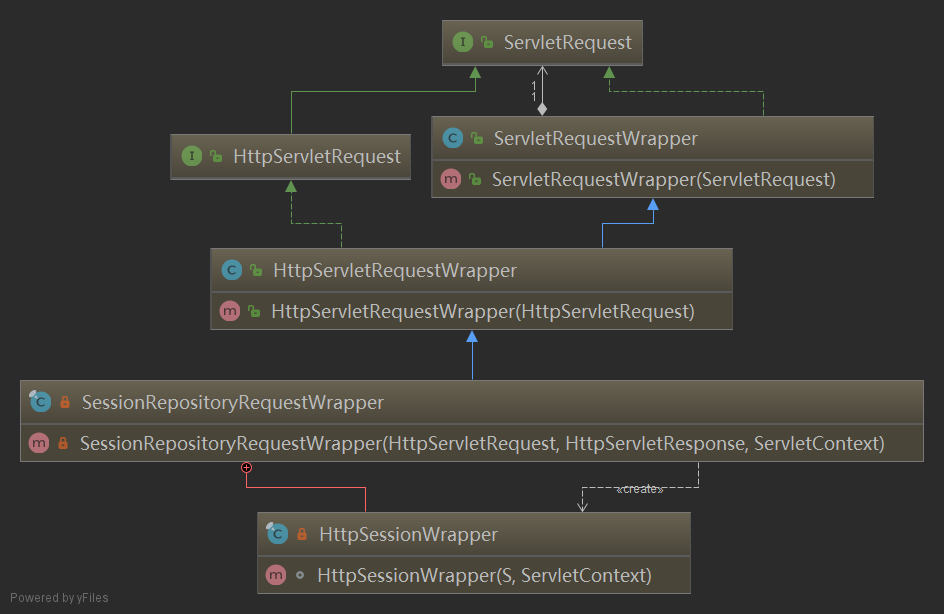
Task: Select the SessionRepositoryRequestWrapper constructor signature text
Action: coord(482,444)
